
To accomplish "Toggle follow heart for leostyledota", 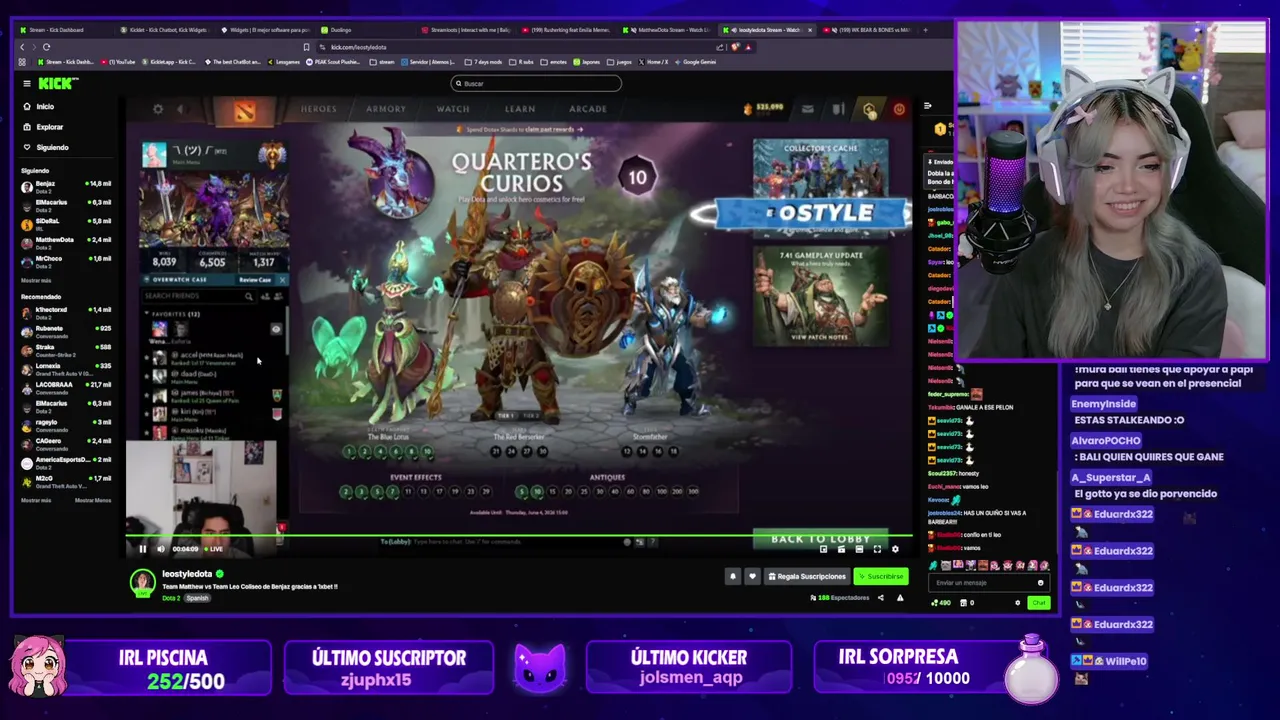I will 752,576.
